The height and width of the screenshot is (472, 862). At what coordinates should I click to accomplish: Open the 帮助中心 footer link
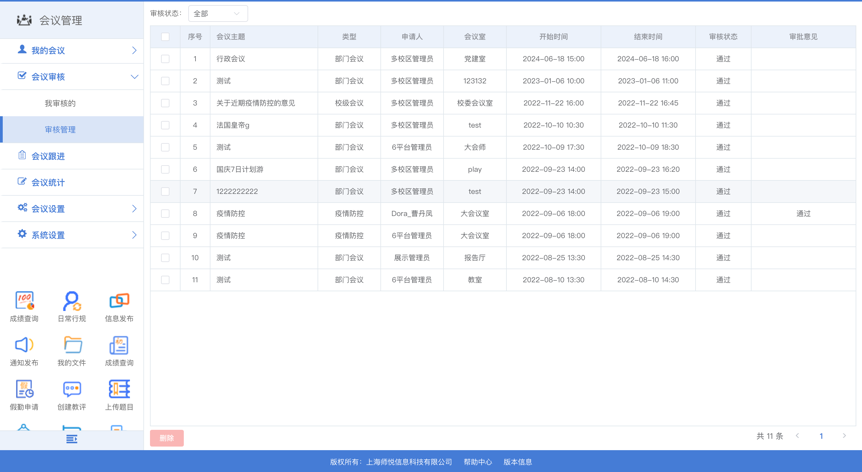[478, 462]
